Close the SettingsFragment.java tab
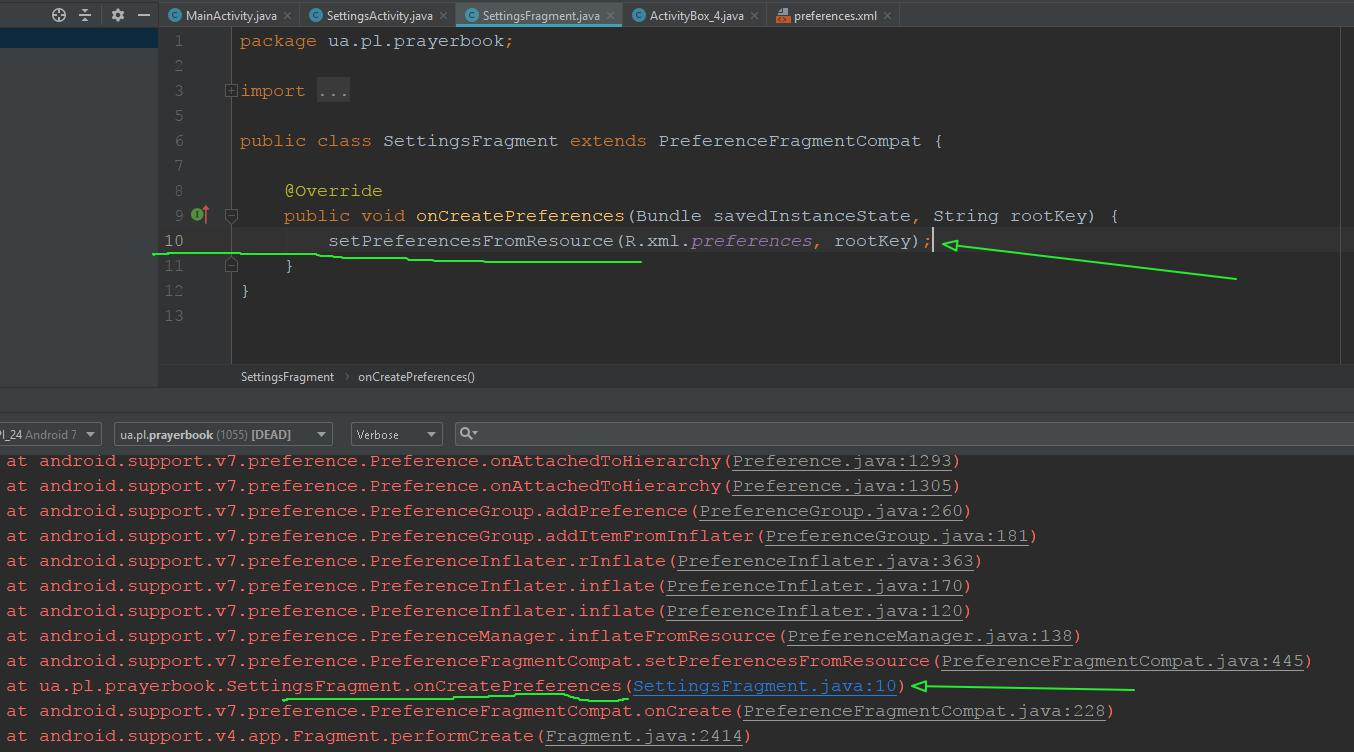 pos(610,16)
